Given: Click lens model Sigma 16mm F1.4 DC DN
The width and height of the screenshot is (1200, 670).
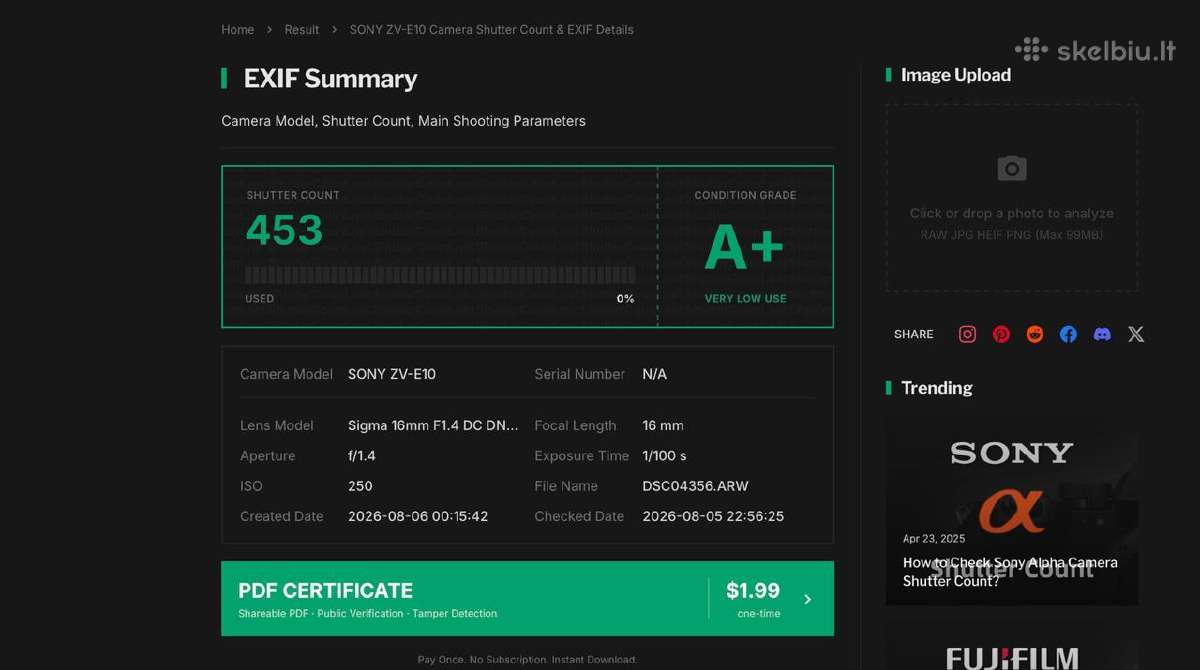Looking at the screenshot, I should [x=433, y=425].
